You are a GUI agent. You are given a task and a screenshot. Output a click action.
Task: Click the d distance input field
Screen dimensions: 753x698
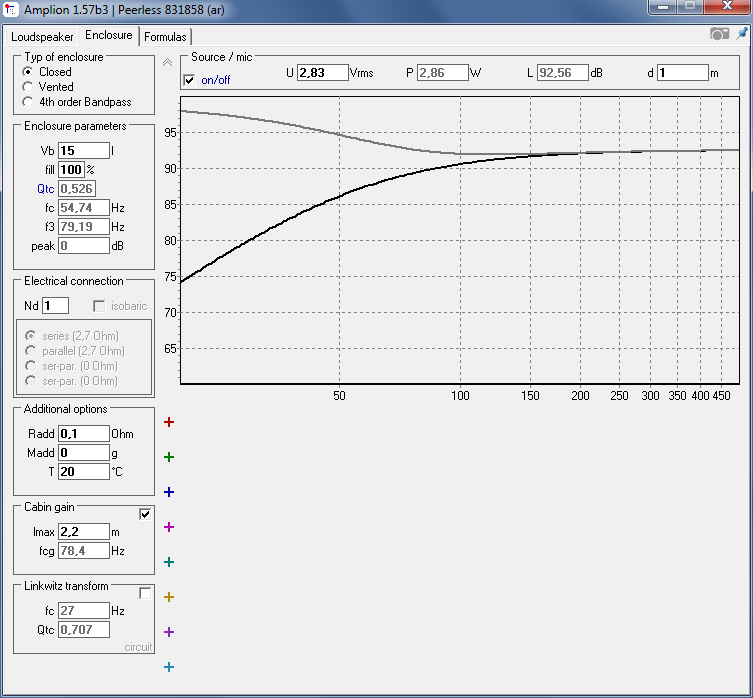click(x=682, y=73)
